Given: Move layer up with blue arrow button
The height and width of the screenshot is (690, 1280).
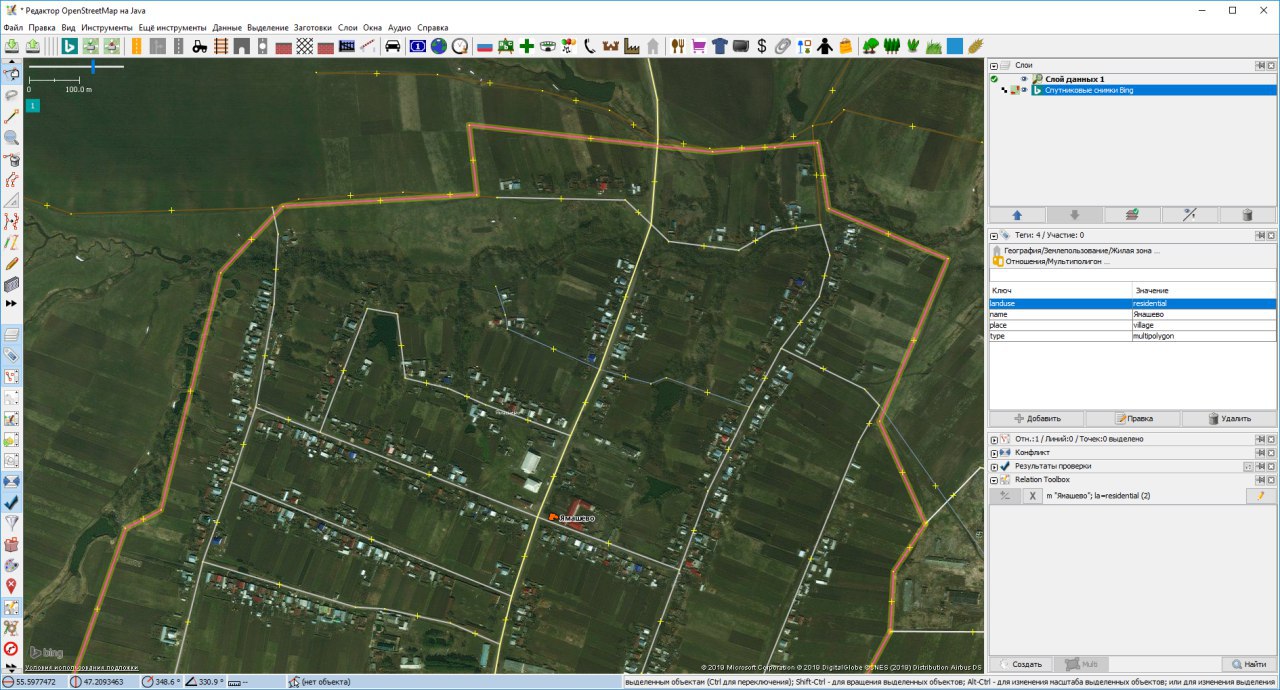Looking at the screenshot, I should (1017, 214).
